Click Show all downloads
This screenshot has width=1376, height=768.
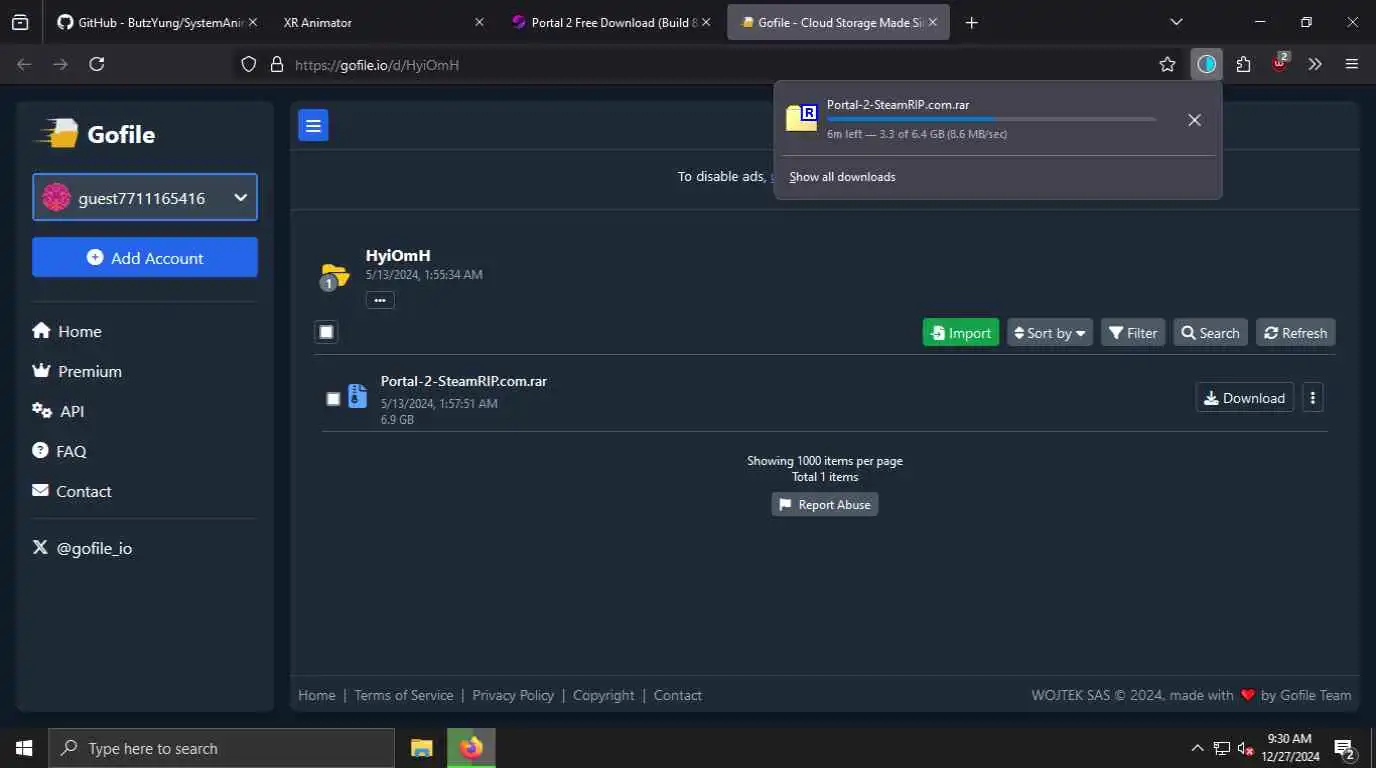pyautogui.click(x=842, y=177)
